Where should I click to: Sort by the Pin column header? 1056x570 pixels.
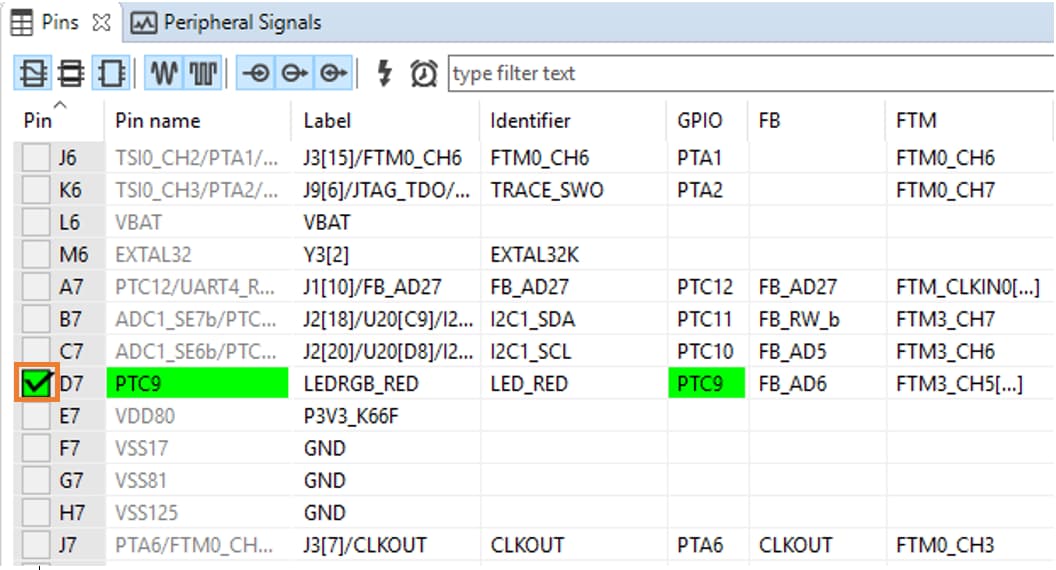(x=40, y=121)
